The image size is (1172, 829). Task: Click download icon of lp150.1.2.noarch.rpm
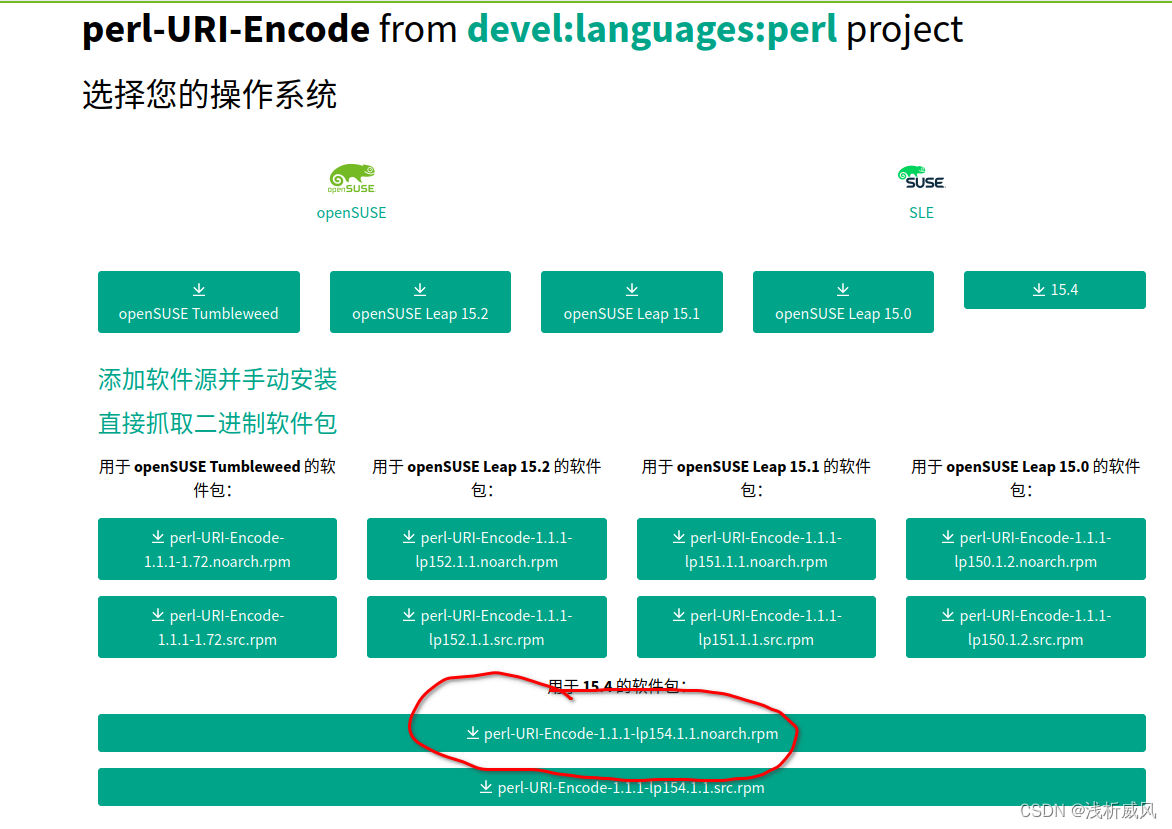coord(948,537)
